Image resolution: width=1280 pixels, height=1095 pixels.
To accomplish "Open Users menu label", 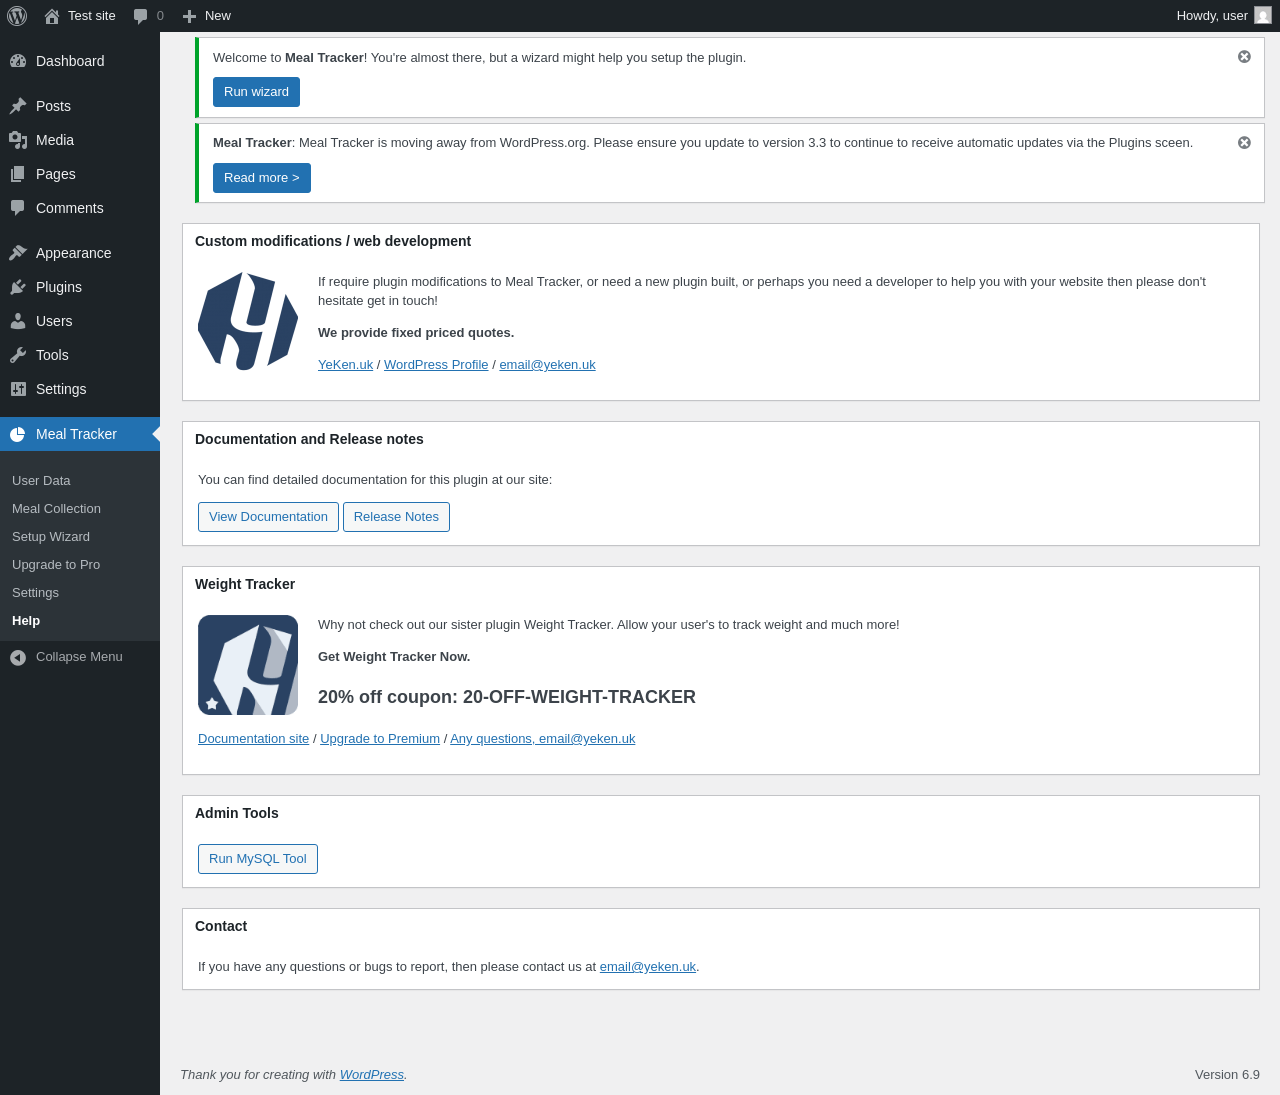I will [x=54, y=321].
